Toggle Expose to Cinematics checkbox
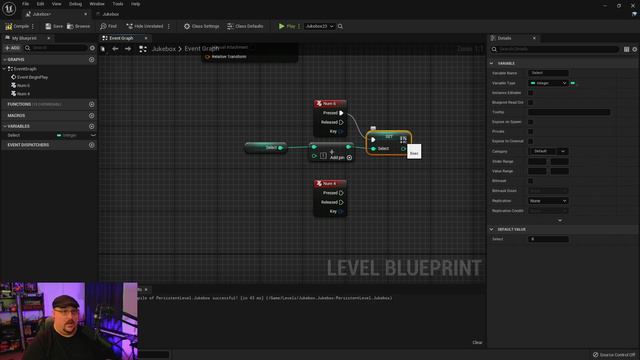Screen dimensions: 640x360 click(x=530, y=141)
